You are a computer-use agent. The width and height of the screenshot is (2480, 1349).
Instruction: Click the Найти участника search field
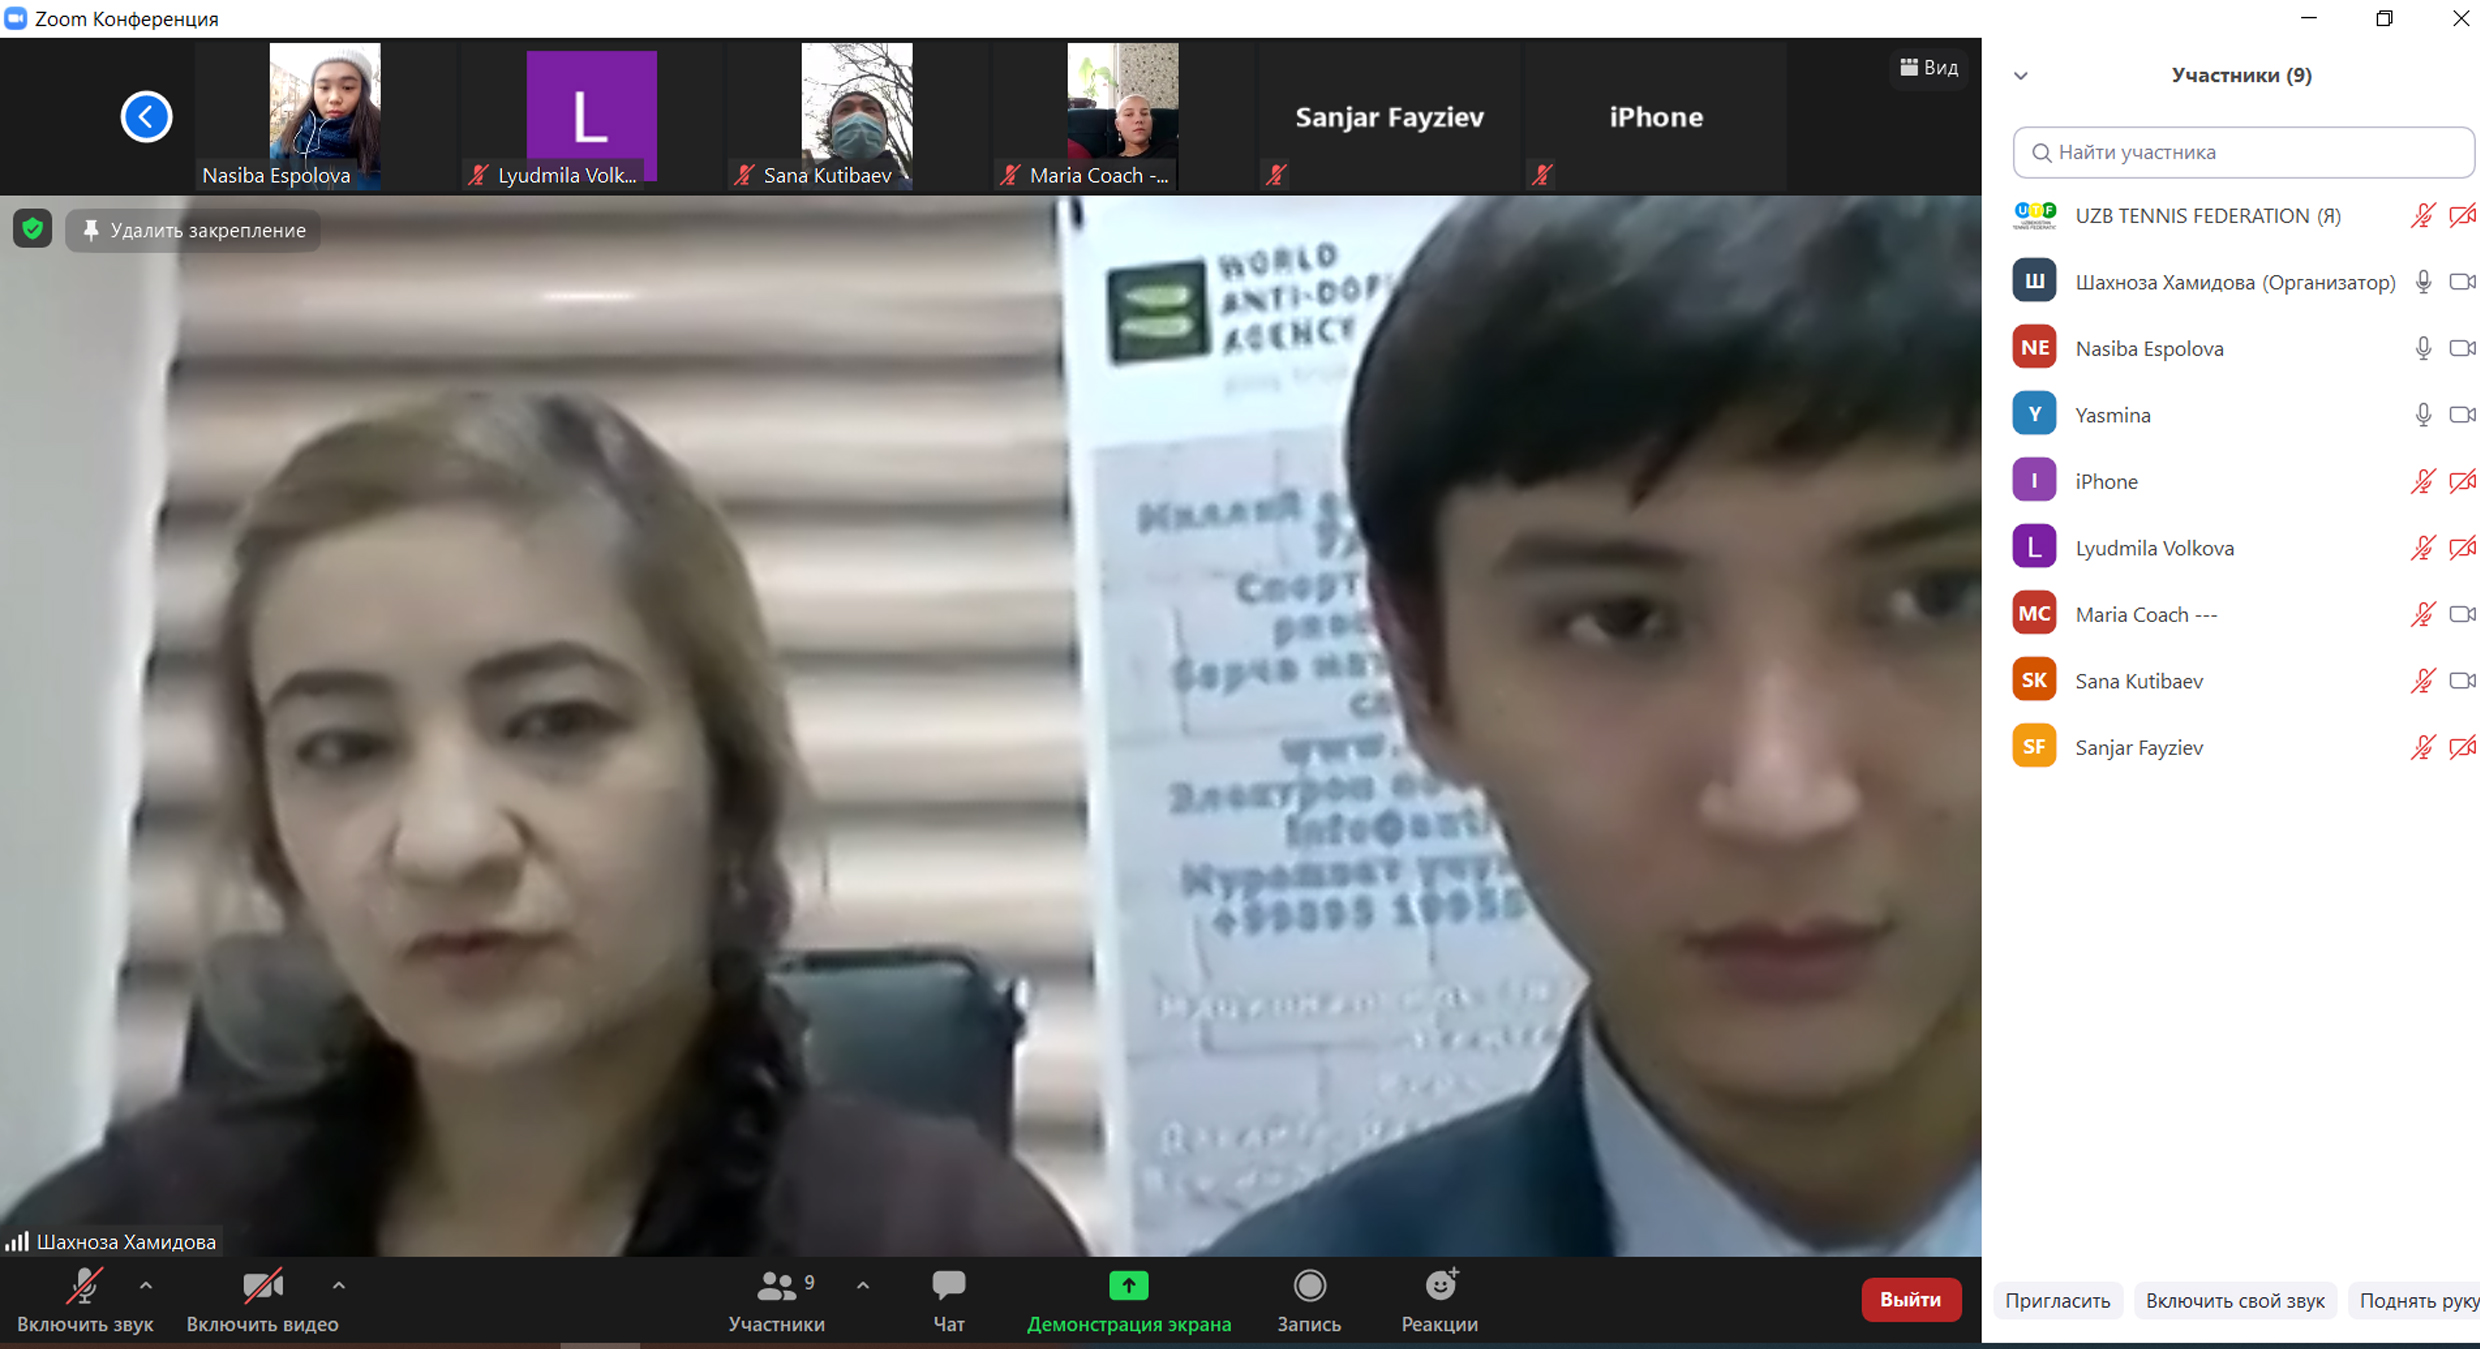2244,152
